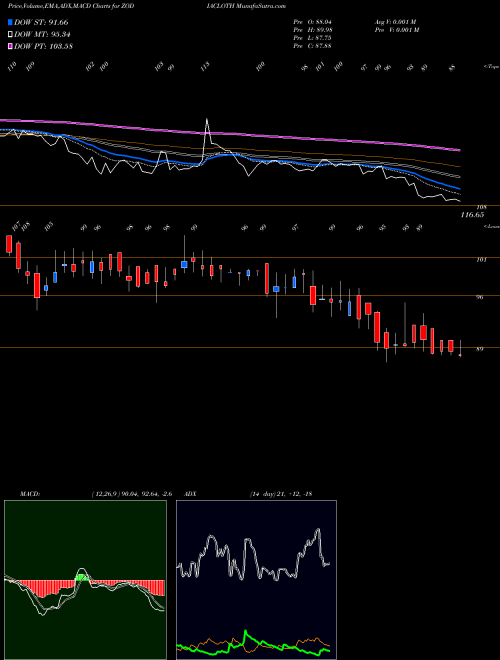Select the 'DOW PT: 103.58' legend text
The width and height of the screenshot is (500, 660).
[44, 46]
